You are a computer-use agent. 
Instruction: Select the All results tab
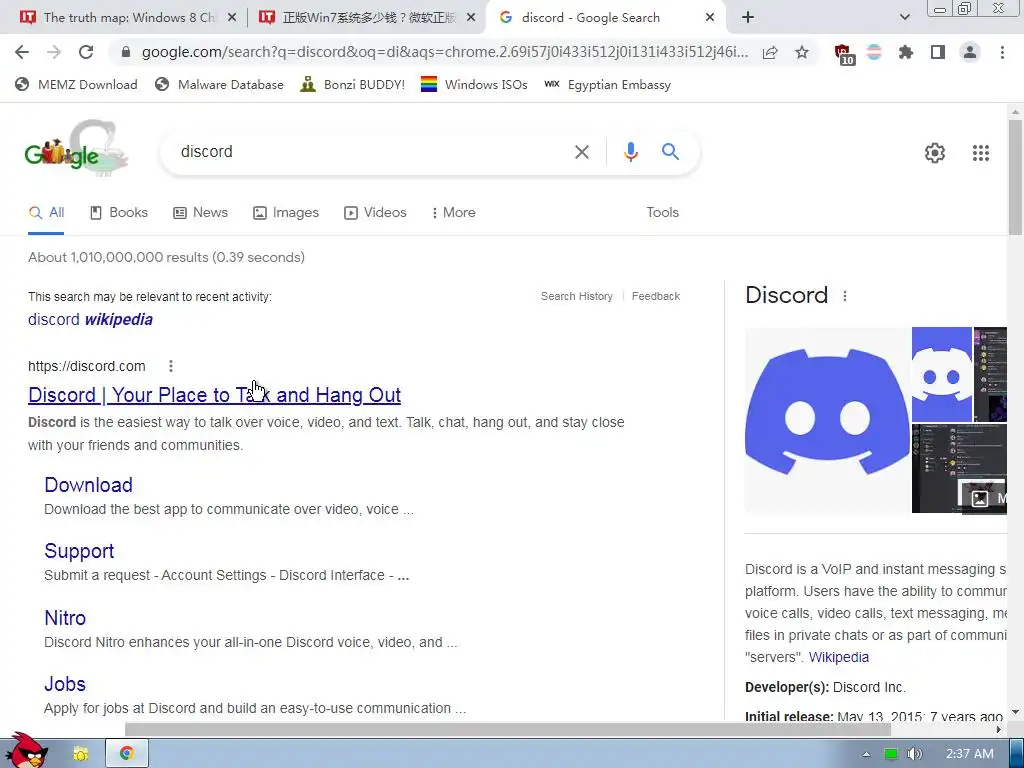(46, 213)
